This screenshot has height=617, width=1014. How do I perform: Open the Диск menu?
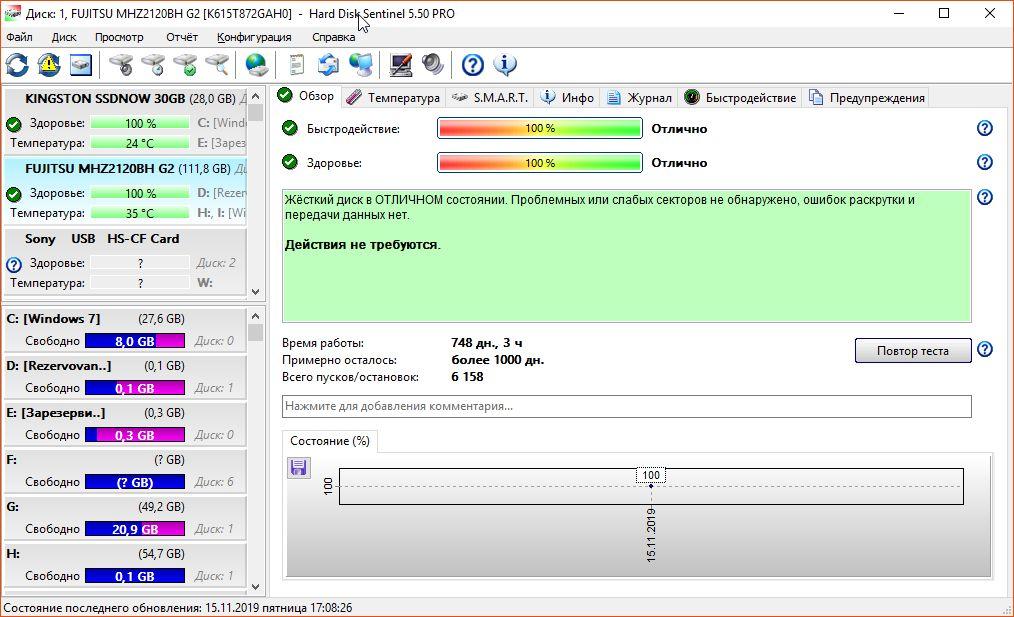[64, 37]
